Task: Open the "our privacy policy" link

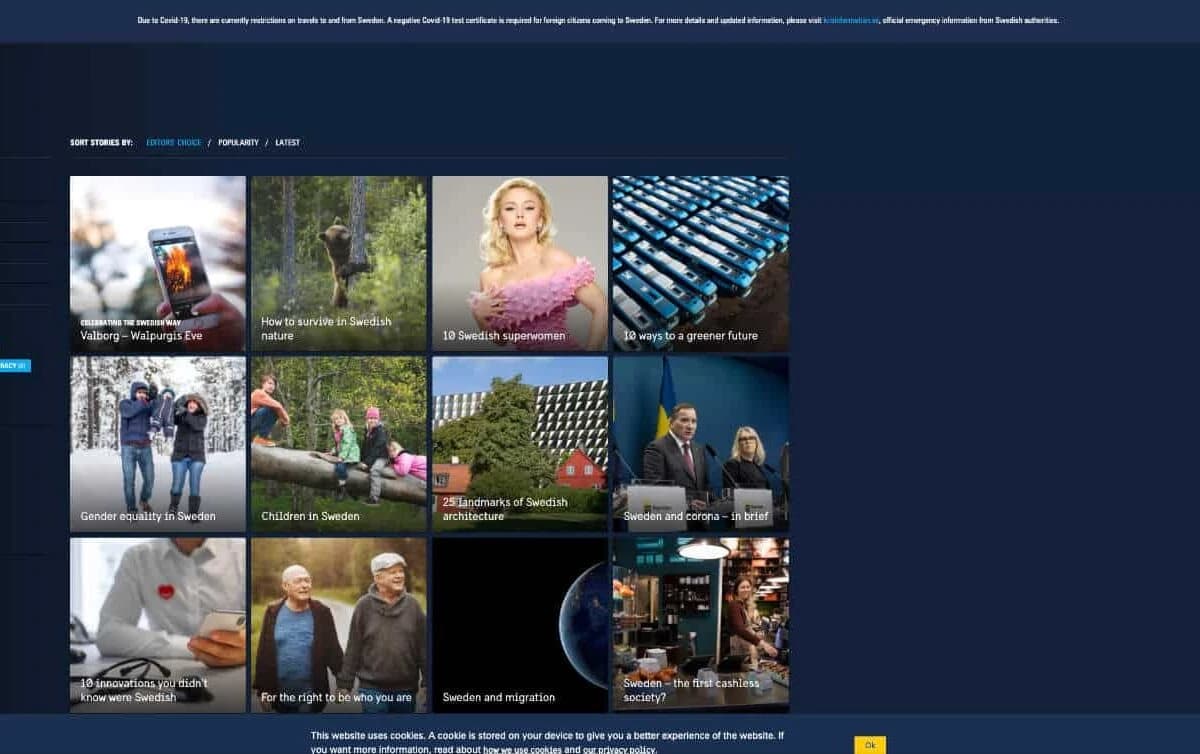Action: point(621,748)
